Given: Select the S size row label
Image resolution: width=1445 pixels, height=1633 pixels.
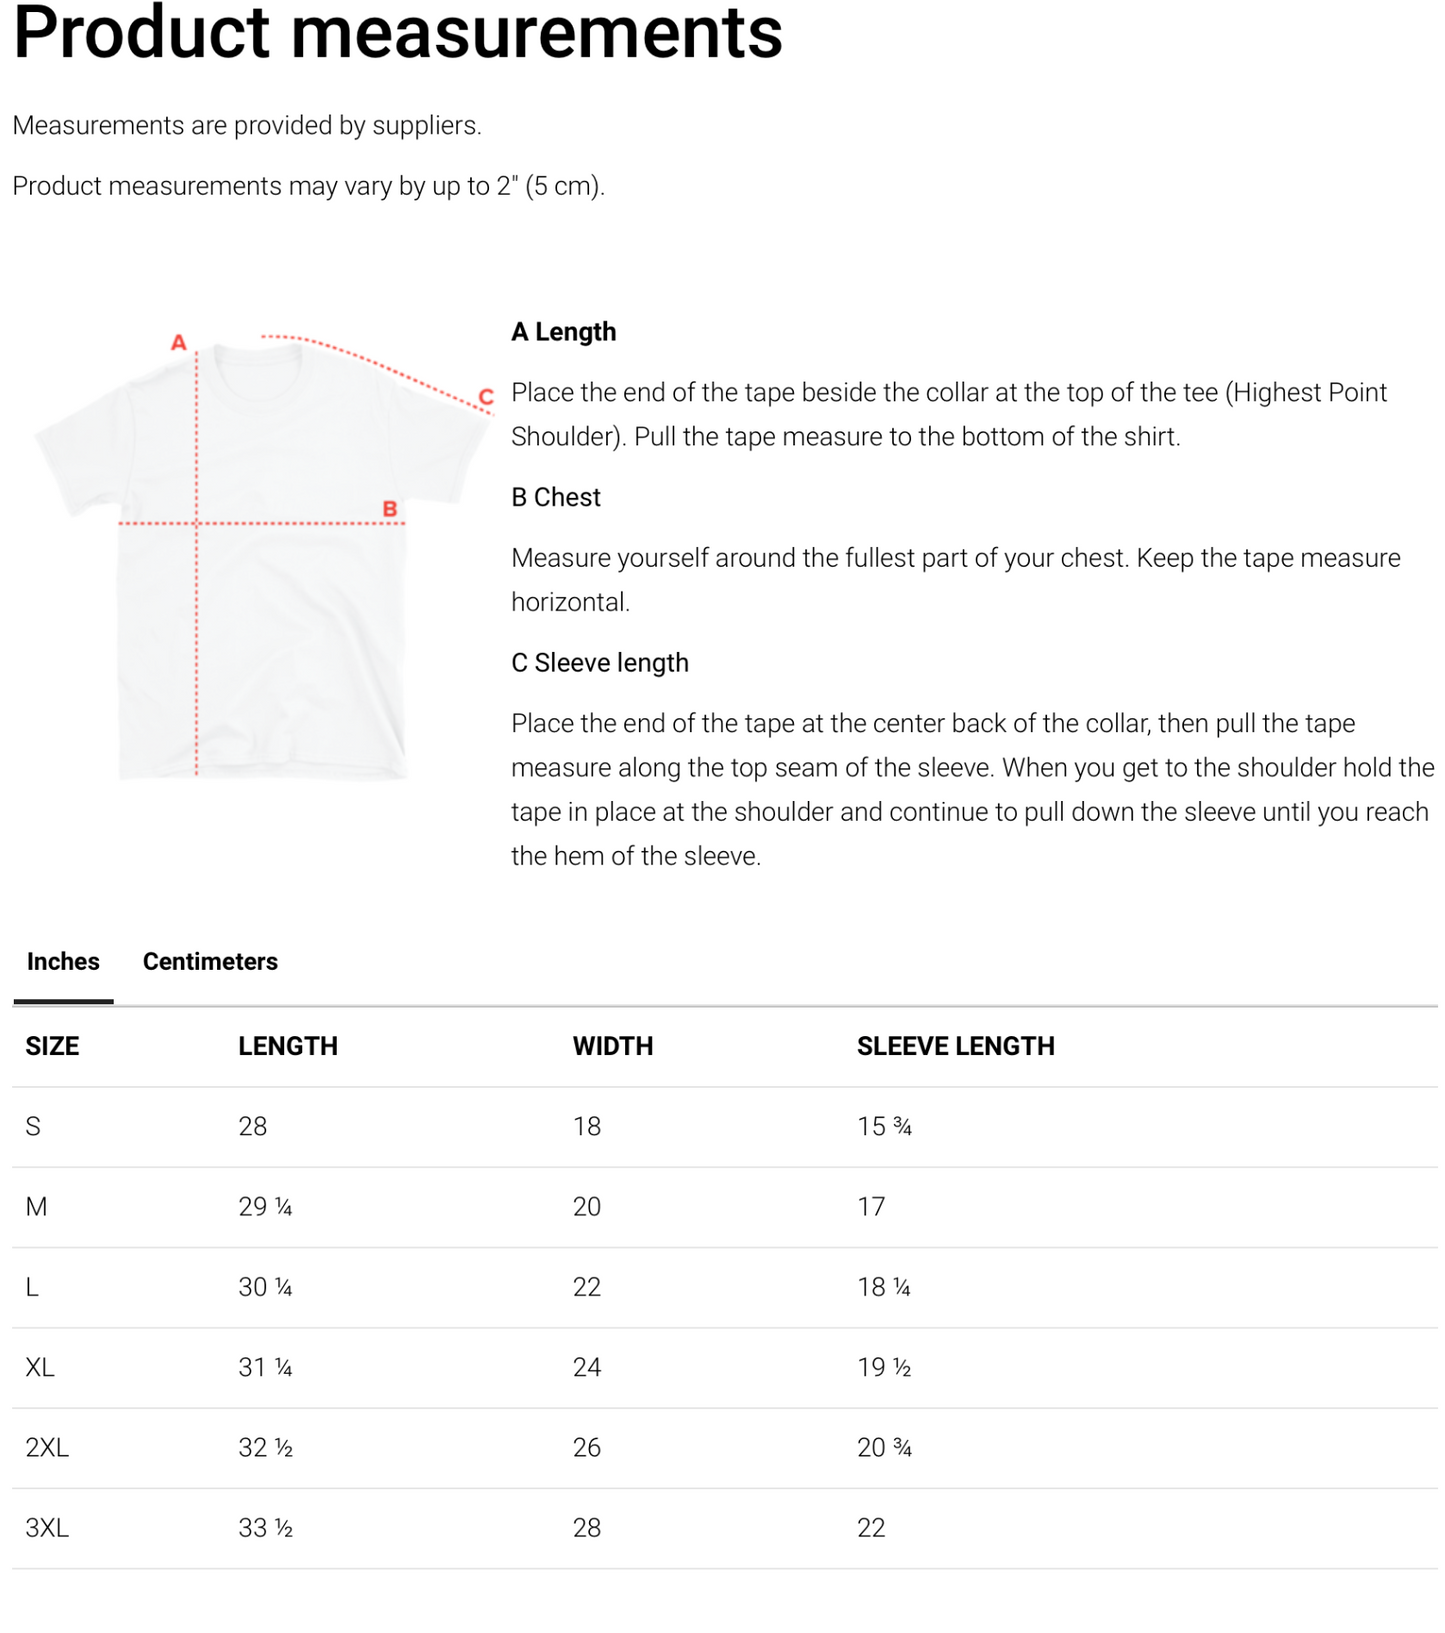Looking at the screenshot, I should 33,1127.
